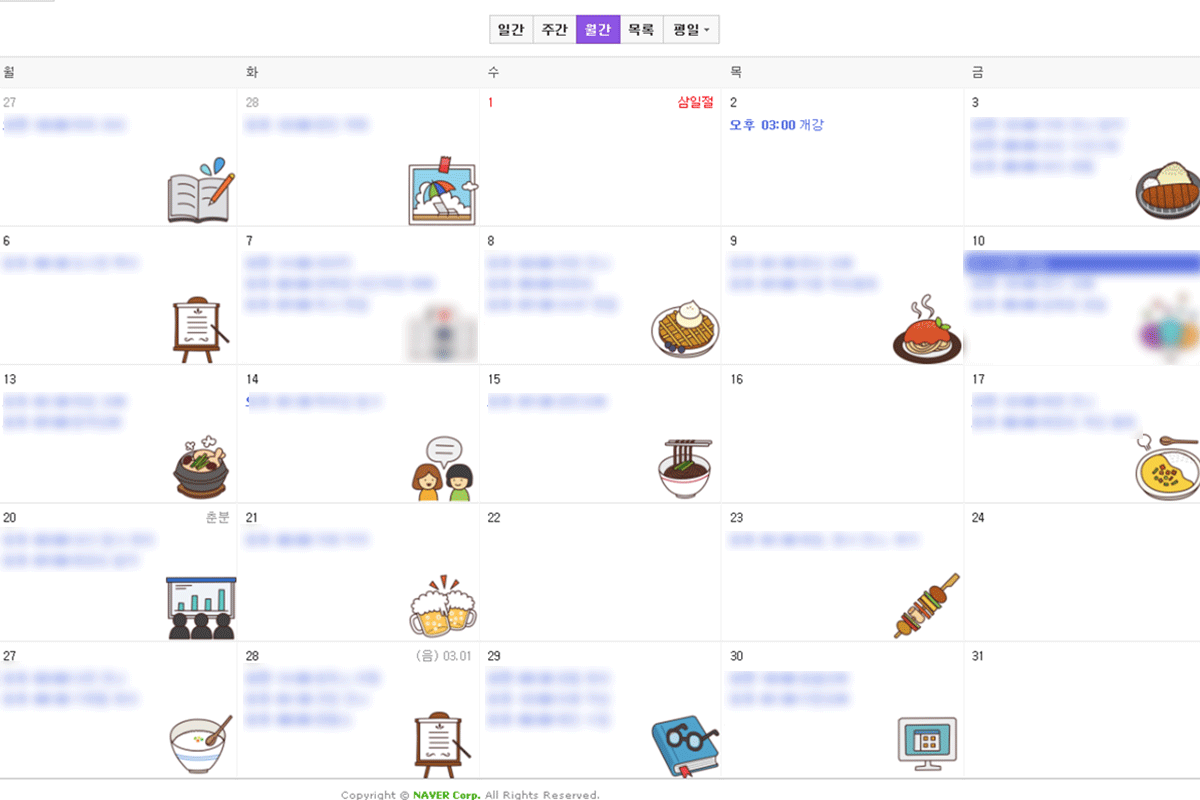Click the two girls chatting sticker
Viewport: 1200px width, 800px height.
(x=442, y=469)
